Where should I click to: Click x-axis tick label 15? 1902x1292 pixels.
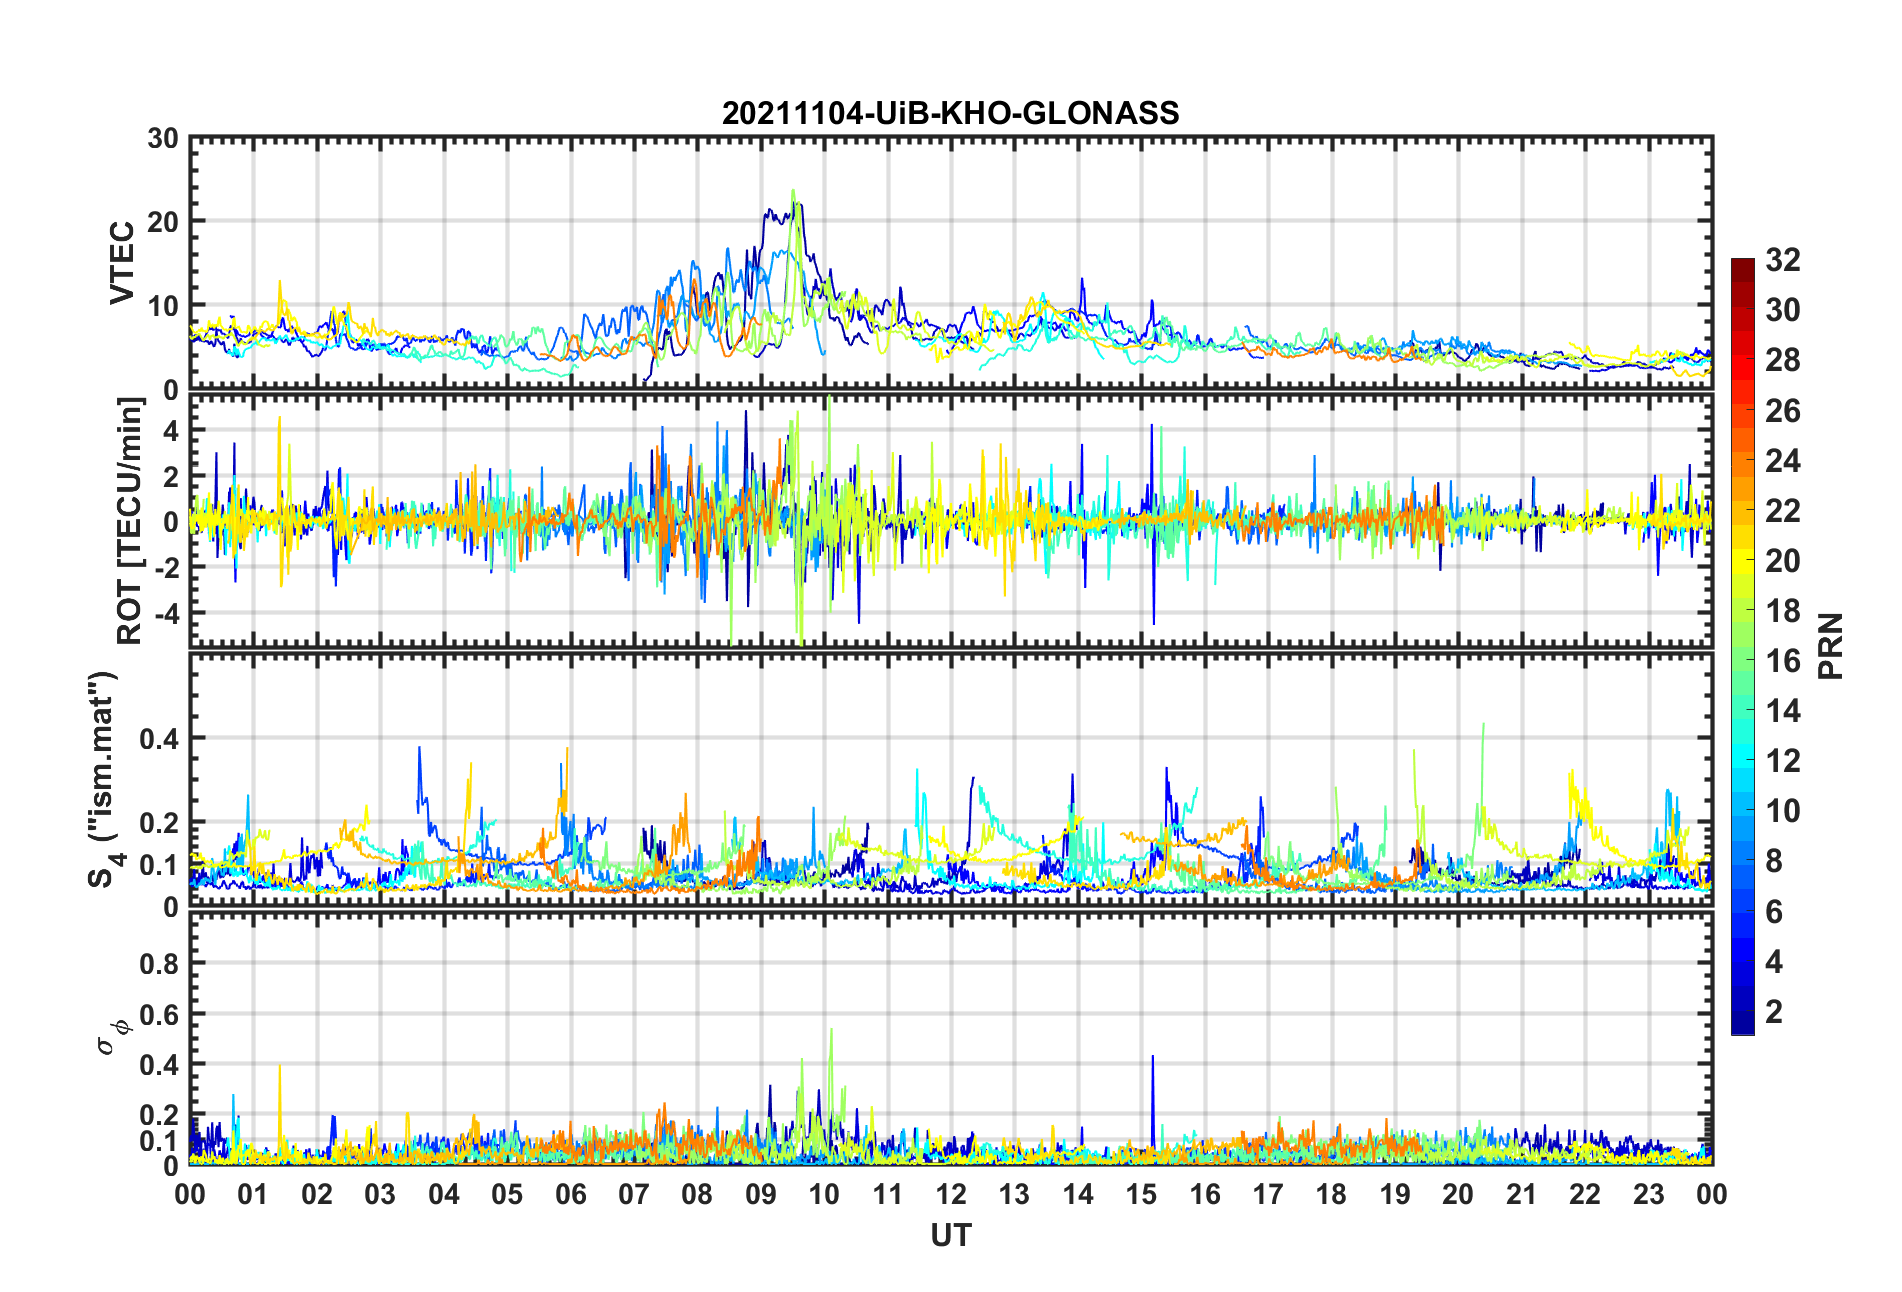pyautogui.click(x=1141, y=1194)
